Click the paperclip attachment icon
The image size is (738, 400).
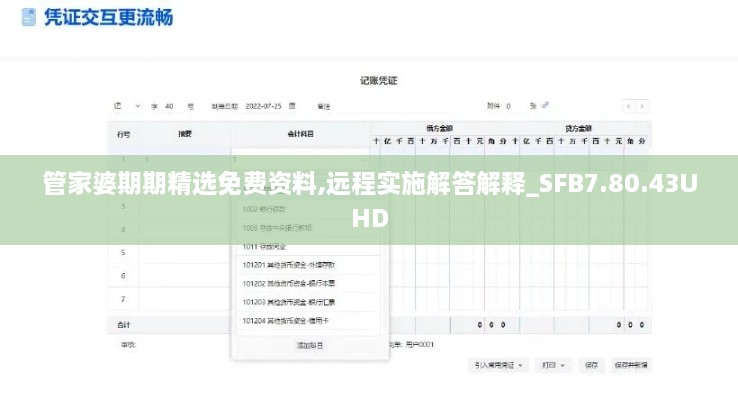[x=545, y=105]
